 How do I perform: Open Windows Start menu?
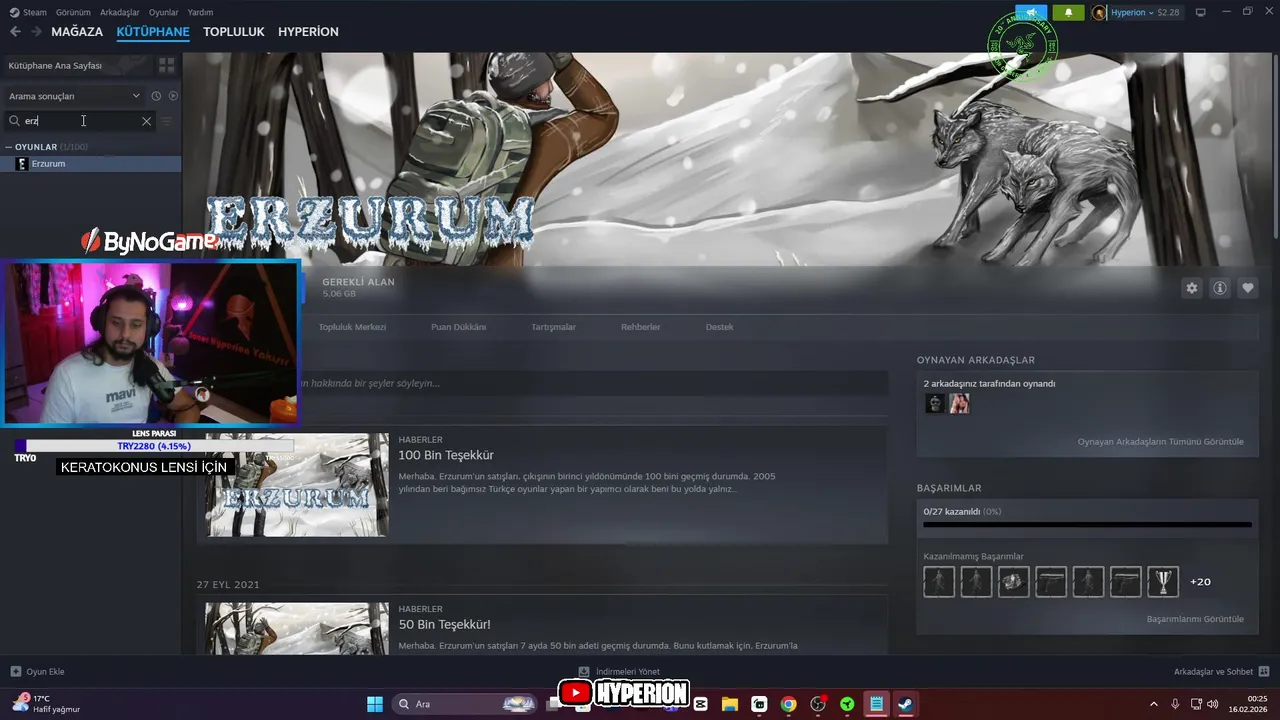[375, 704]
